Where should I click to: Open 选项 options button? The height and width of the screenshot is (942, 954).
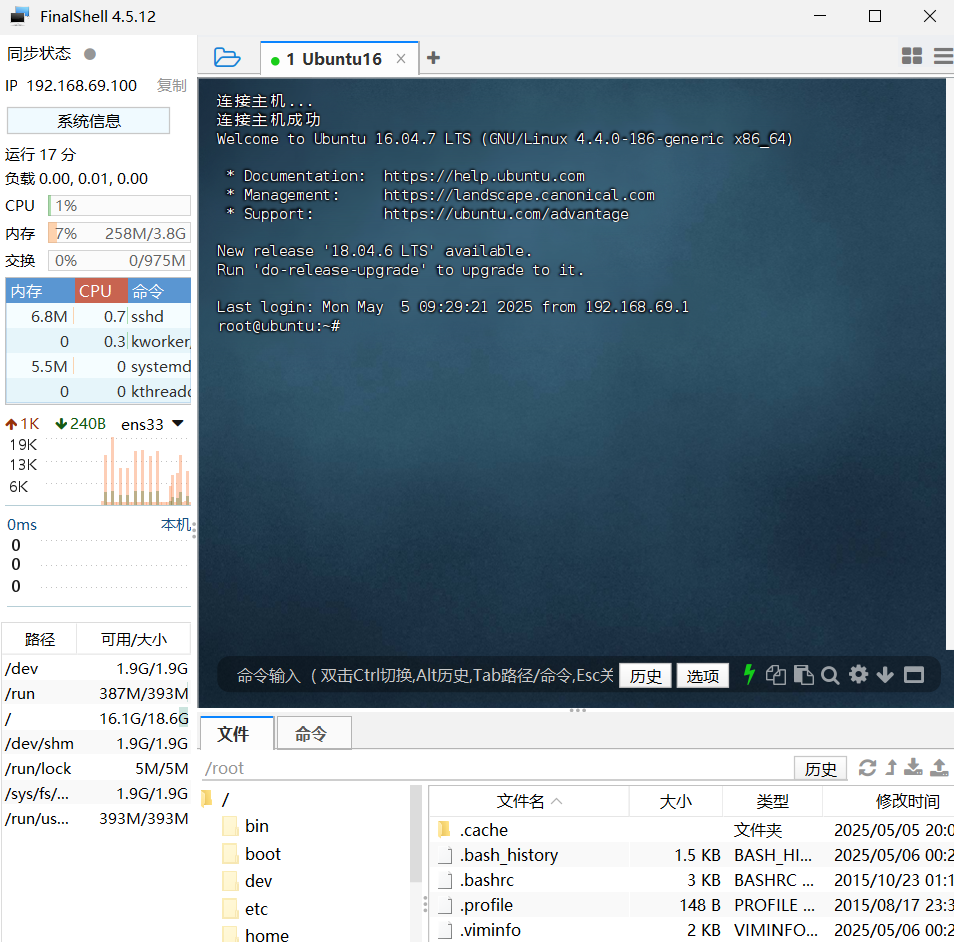coord(703,676)
